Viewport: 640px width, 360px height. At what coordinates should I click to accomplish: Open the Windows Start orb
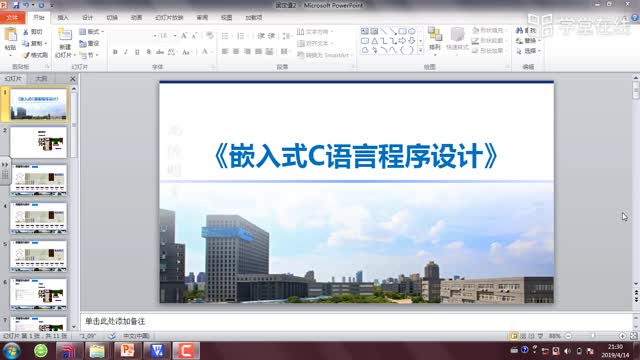(x=11, y=351)
